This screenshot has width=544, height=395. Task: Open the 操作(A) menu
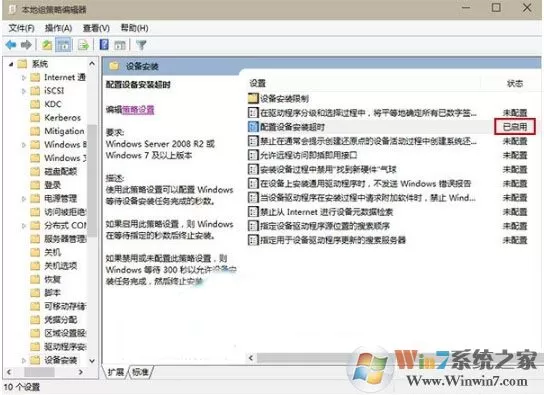(58, 28)
